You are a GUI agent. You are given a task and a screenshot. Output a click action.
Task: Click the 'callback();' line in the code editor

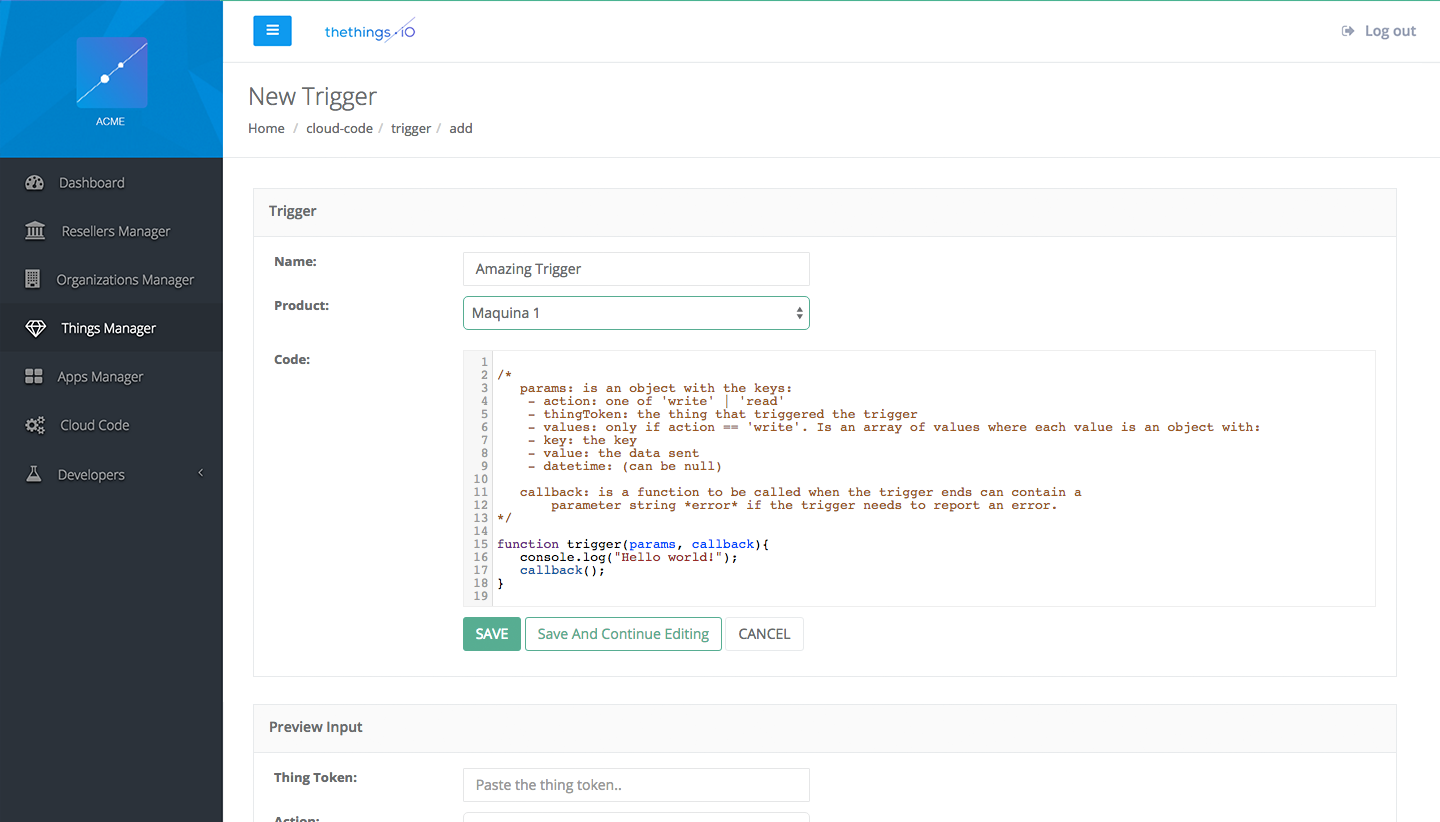(x=563, y=570)
